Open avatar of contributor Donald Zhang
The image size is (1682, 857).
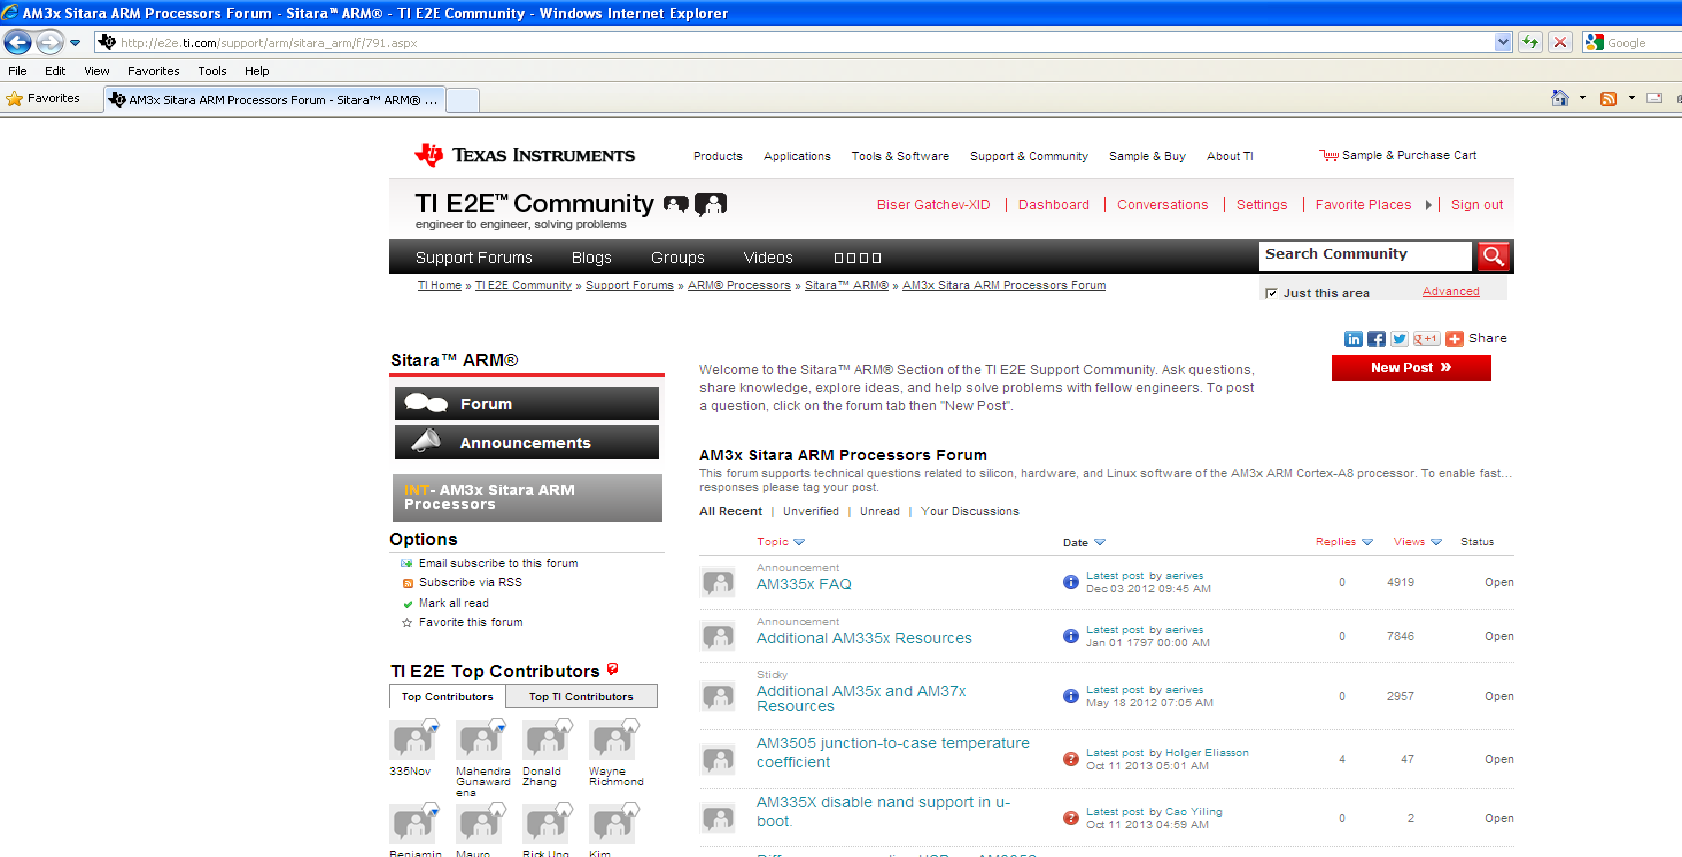(547, 740)
